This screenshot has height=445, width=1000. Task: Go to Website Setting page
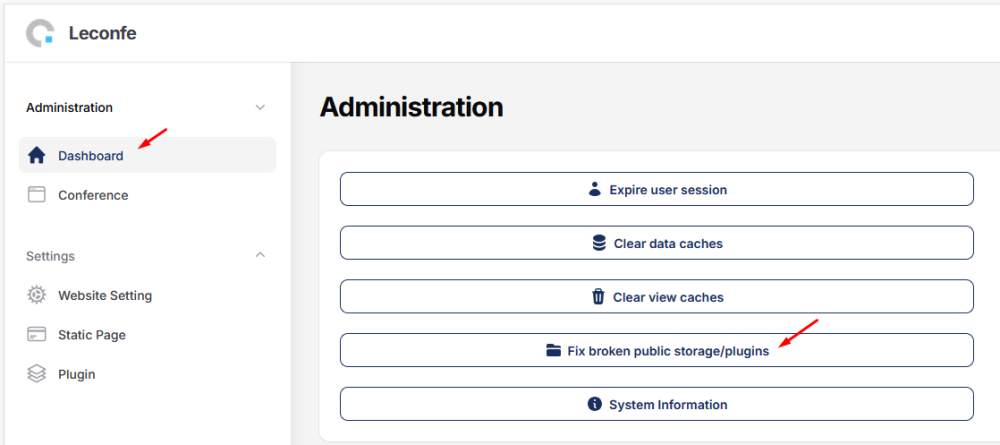(105, 295)
